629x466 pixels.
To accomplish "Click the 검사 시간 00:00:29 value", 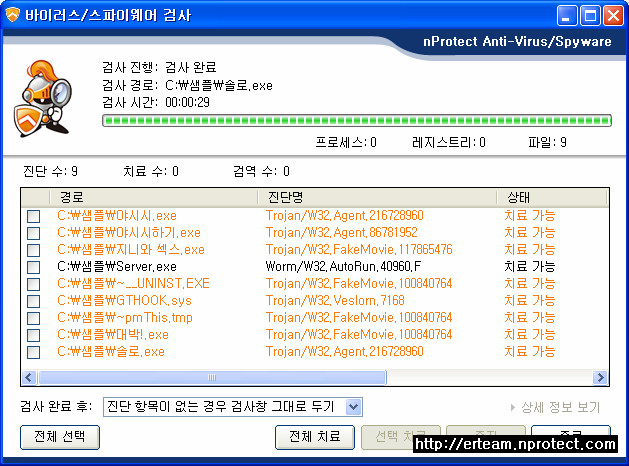I will [x=187, y=103].
